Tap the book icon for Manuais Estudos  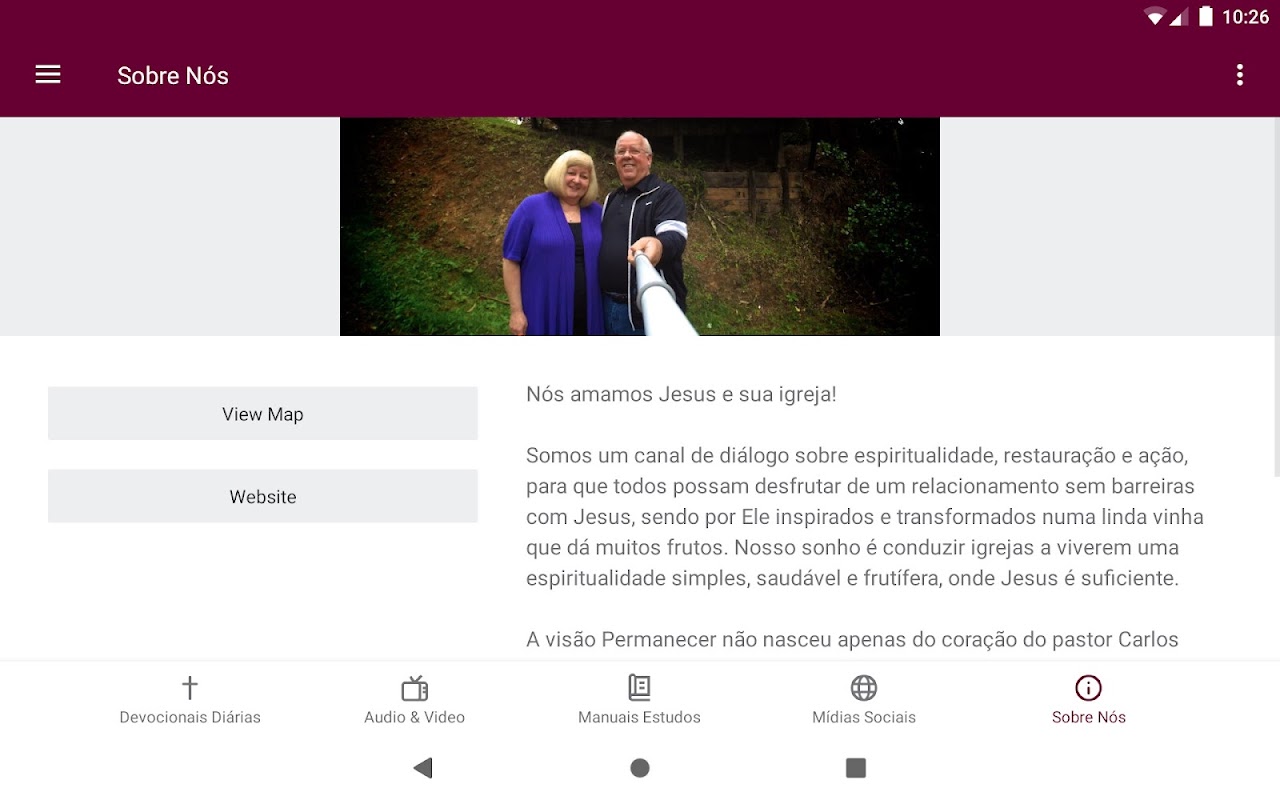coord(639,688)
